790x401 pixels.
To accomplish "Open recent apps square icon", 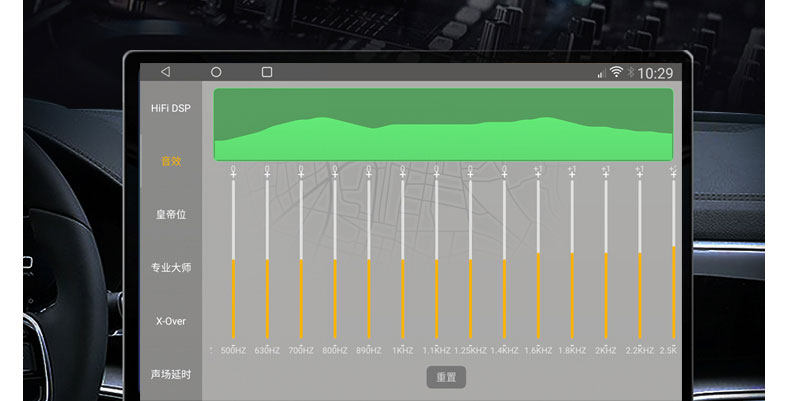I will point(267,72).
